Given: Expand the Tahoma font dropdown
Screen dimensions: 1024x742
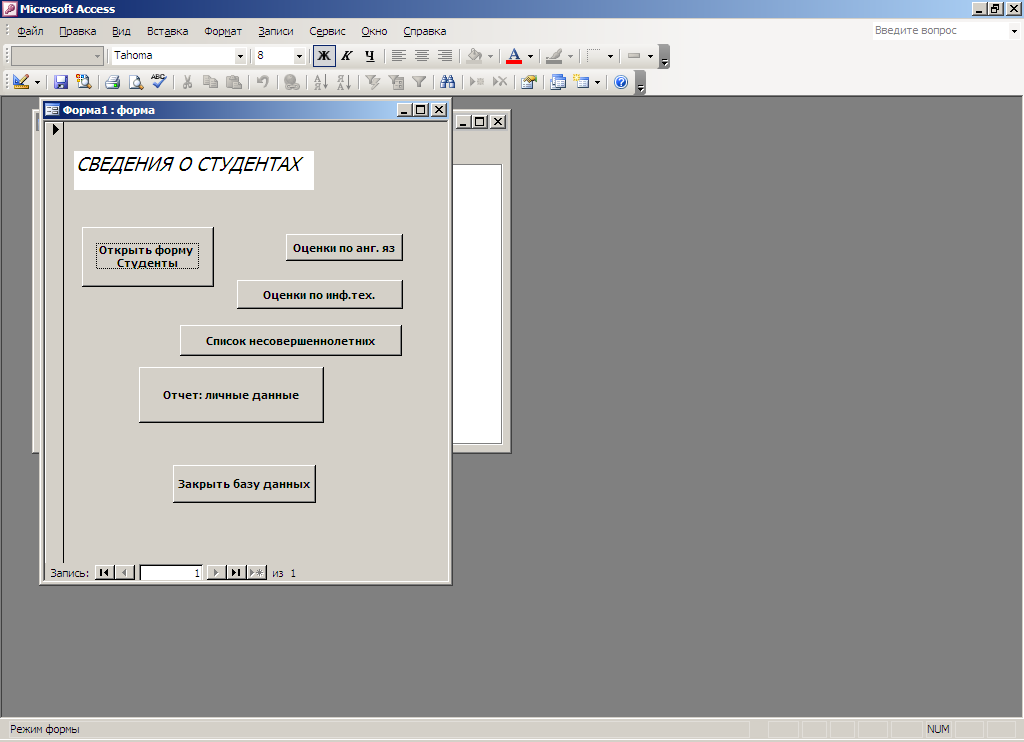Looking at the screenshot, I should point(240,56).
